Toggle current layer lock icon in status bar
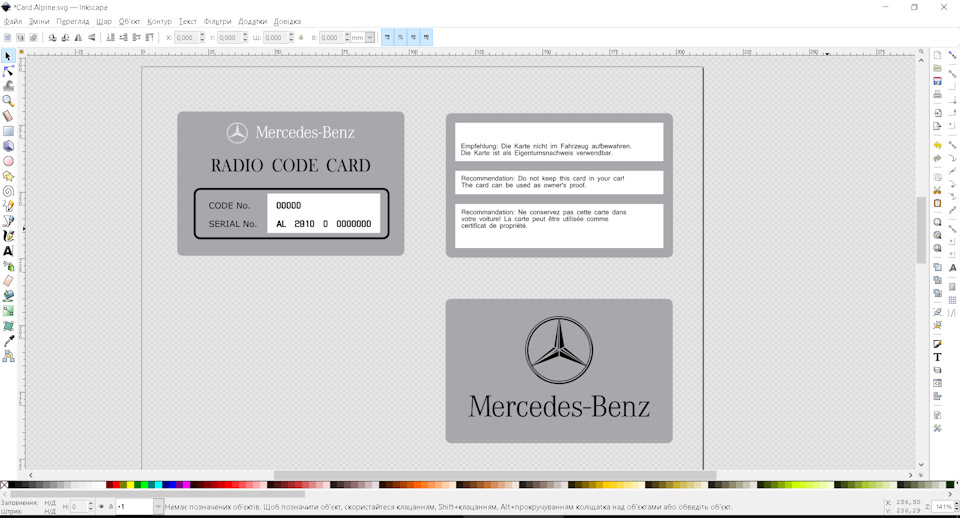Viewport: 960px width, 518px height. (x=111, y=506)
